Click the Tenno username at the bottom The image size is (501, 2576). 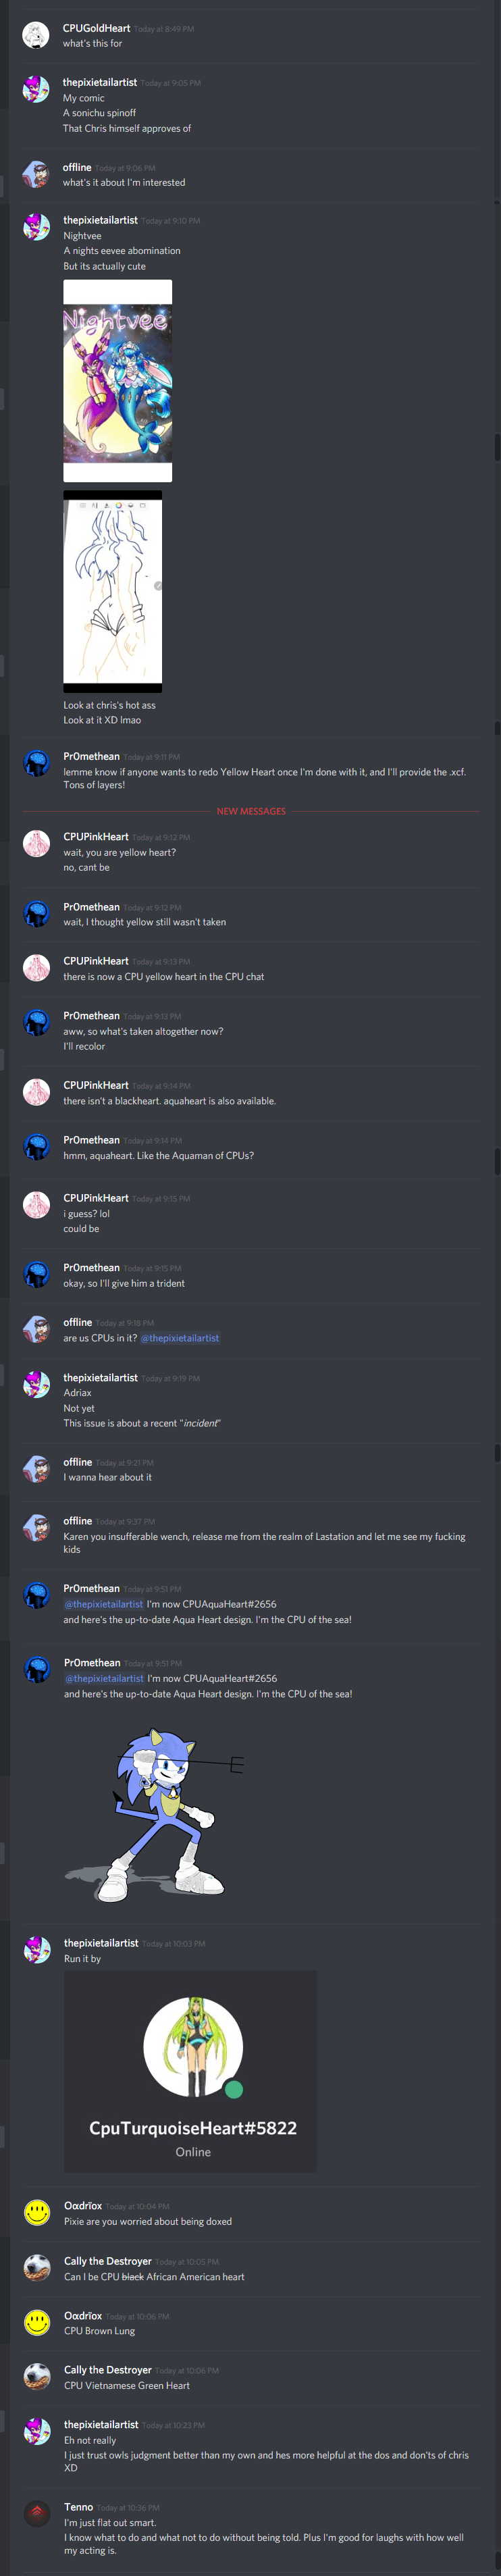pyautogui.click(x=78, y=2507)
